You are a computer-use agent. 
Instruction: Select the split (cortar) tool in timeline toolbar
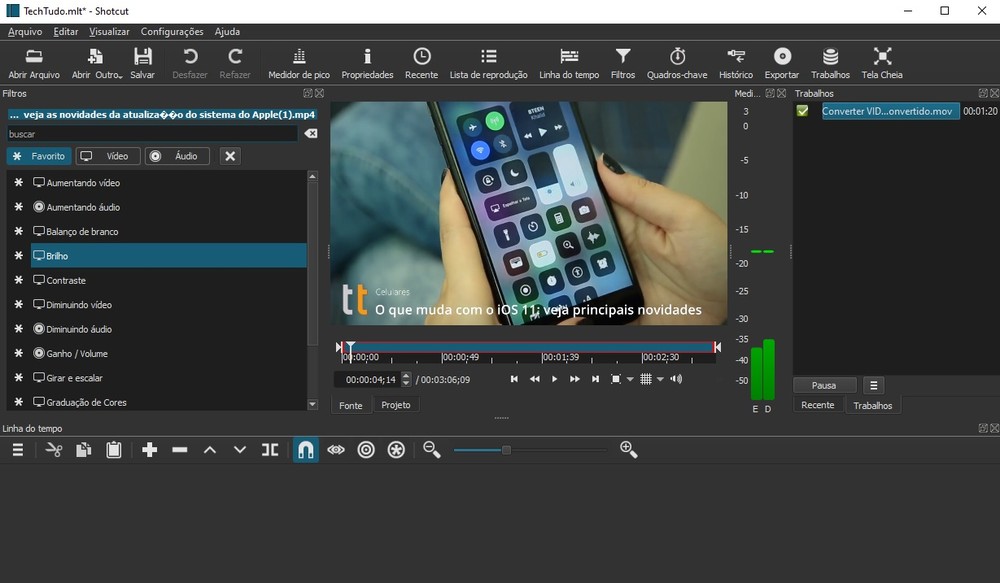click(x=270, y=449)
